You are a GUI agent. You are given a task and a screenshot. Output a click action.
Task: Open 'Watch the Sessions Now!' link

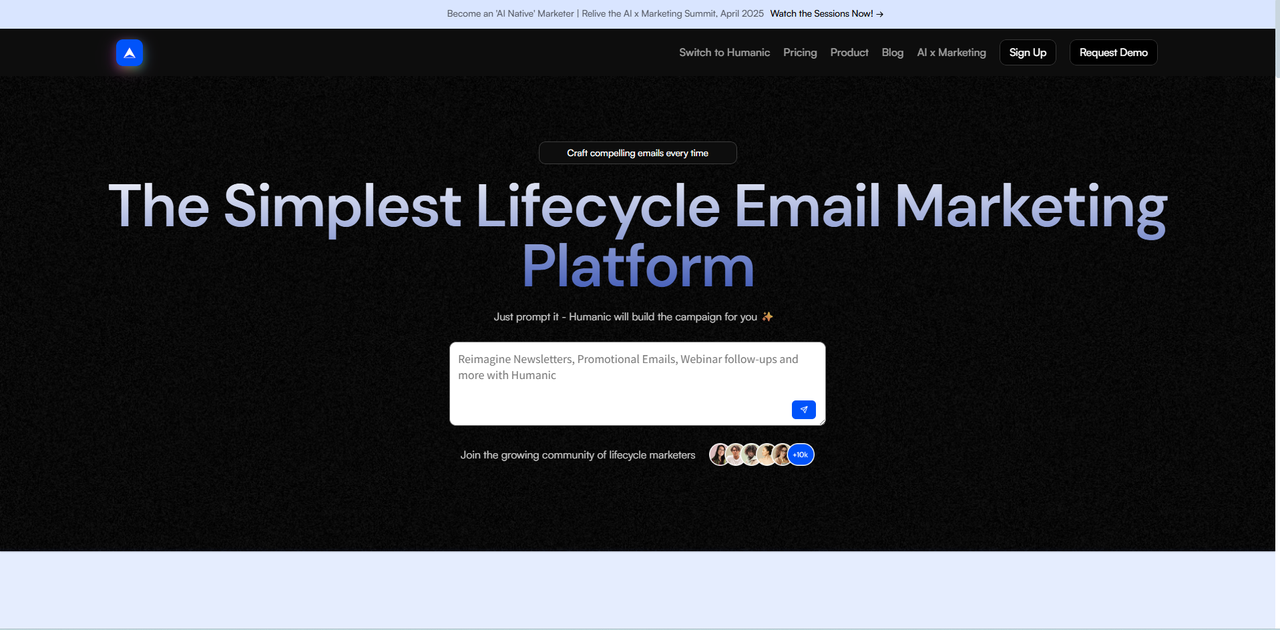click(x=827, y=14)
